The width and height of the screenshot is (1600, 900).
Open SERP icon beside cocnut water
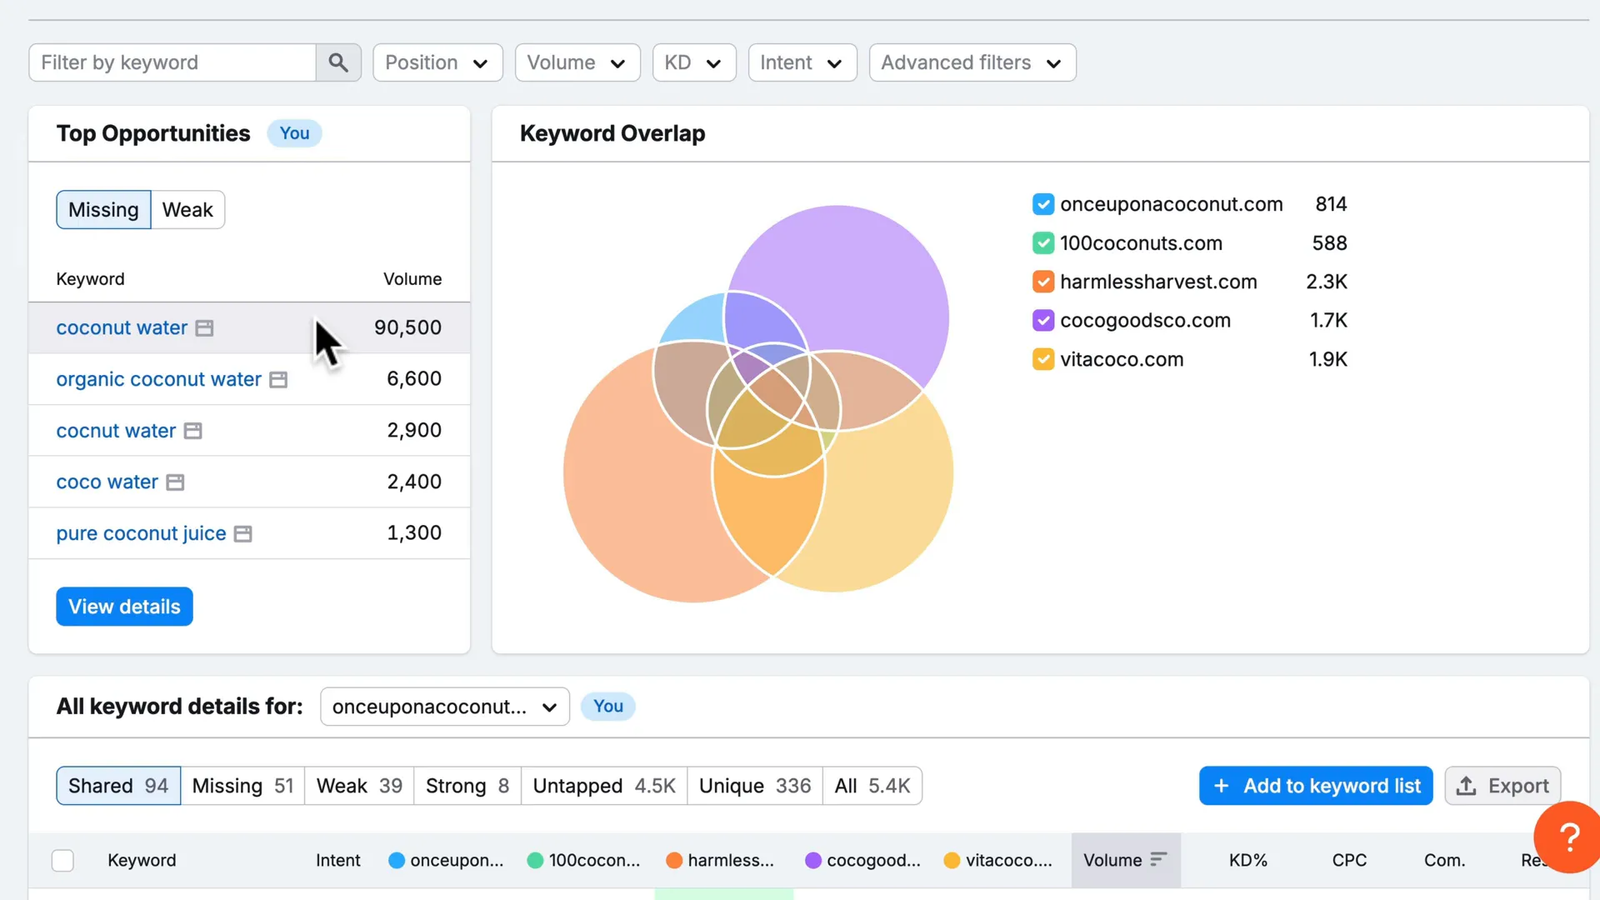pyautogui.click(x=193, y=431)
